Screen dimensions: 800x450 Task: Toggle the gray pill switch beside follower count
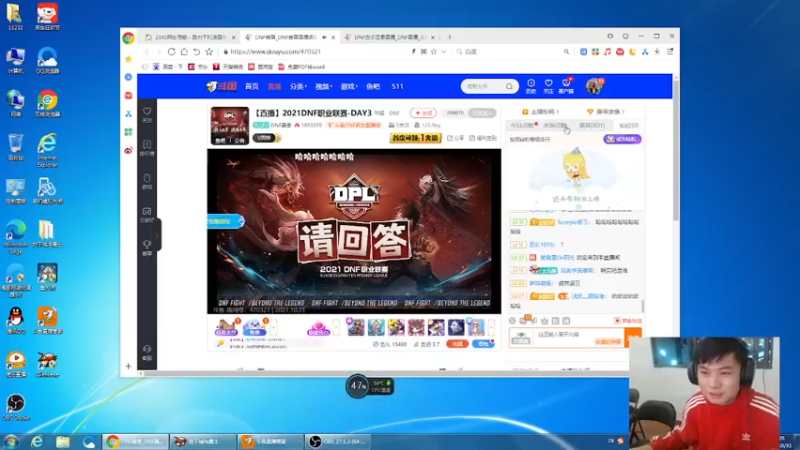click(x=482, y=113)
